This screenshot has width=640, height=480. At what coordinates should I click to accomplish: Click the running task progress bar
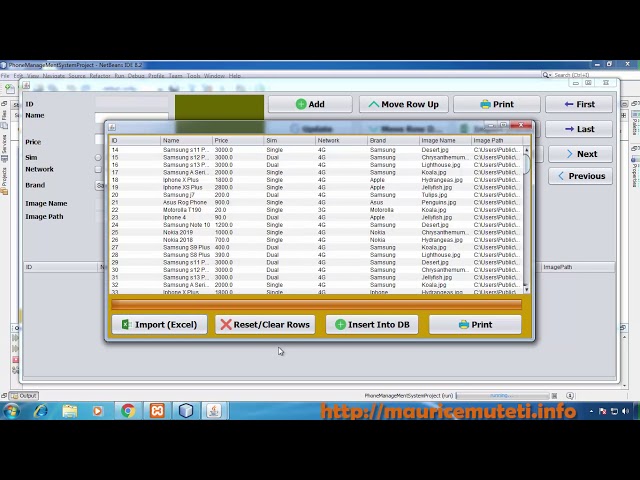coord(502,396)
